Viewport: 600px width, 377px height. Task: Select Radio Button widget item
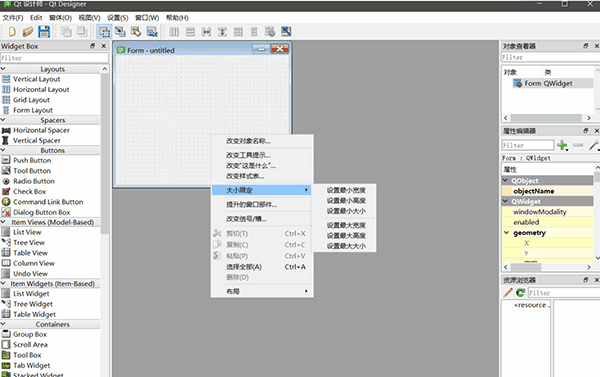click(x=34, y=181)
